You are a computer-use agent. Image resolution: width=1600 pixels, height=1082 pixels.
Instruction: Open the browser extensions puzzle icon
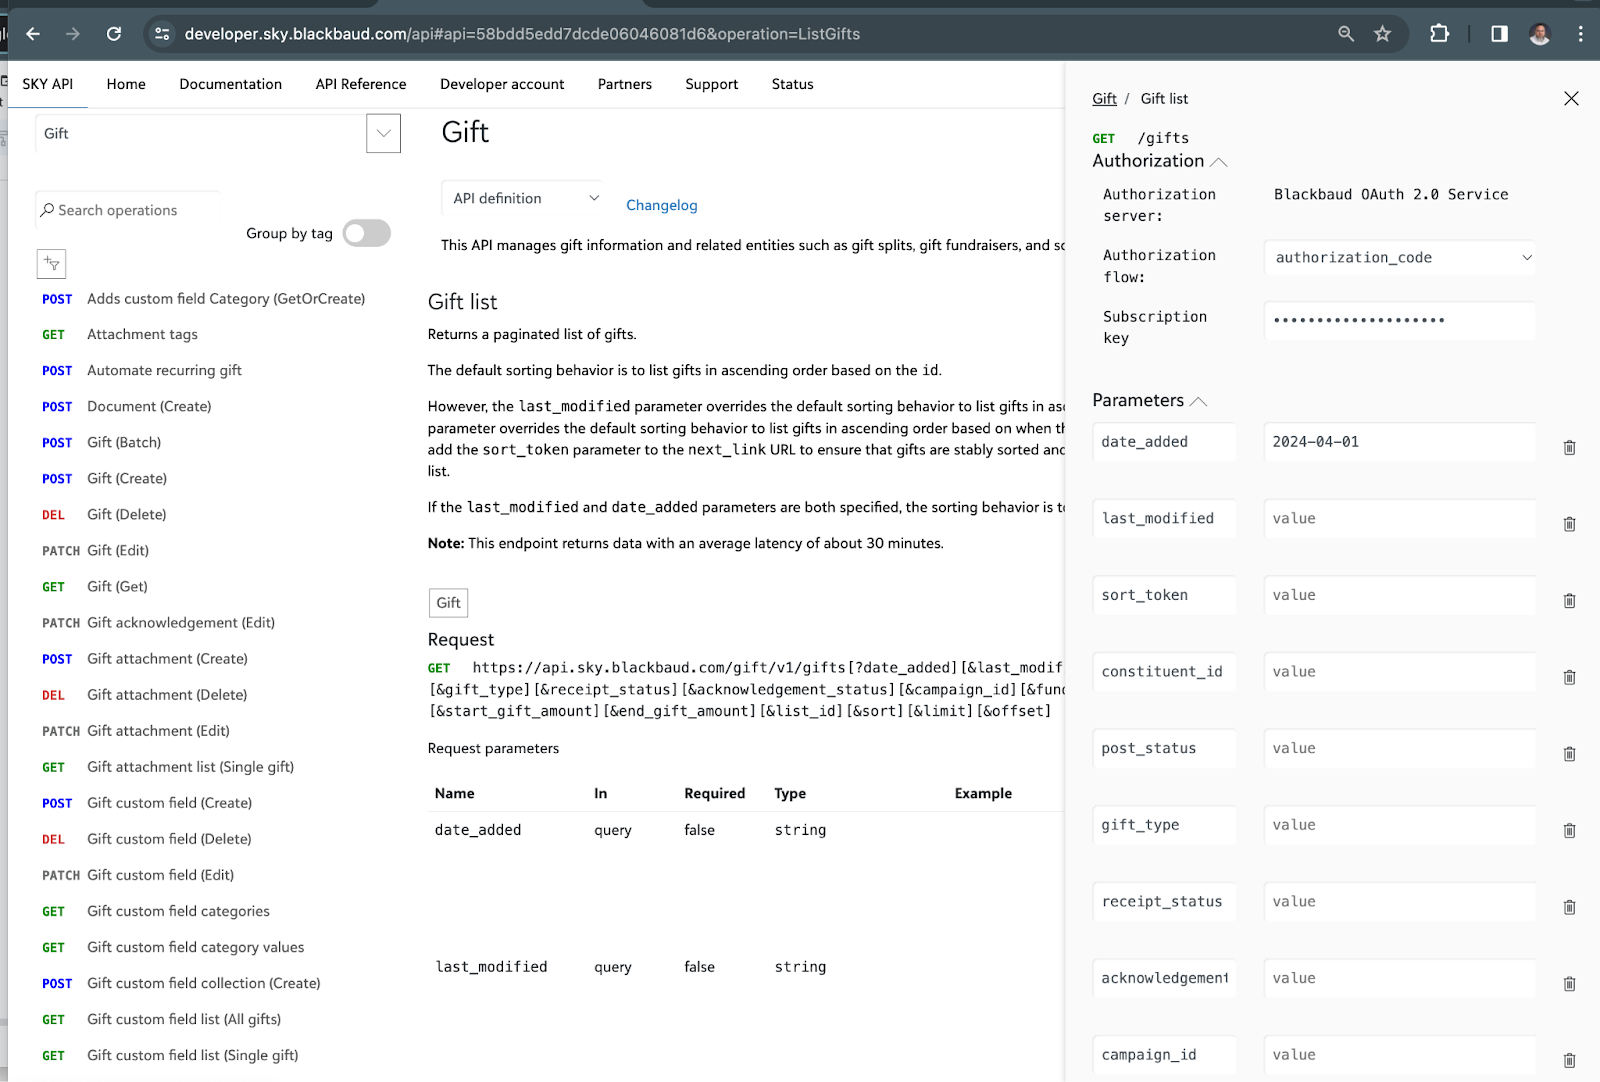1439,34
